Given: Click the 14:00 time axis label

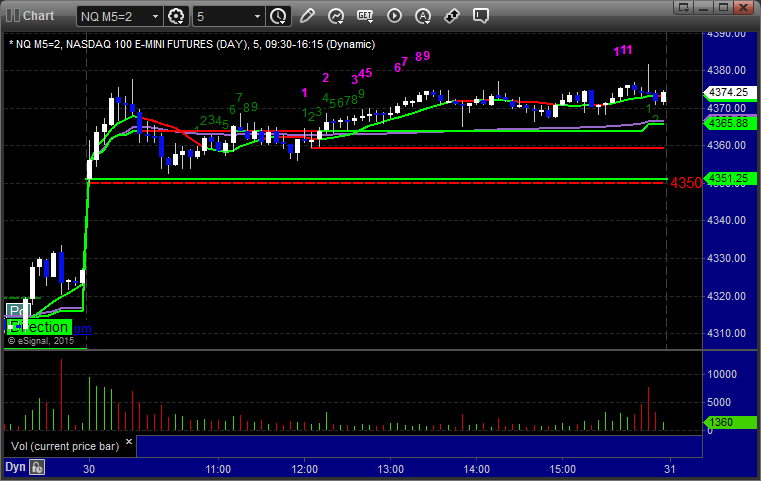Looking at the screenshot, I should coord(476,469).
